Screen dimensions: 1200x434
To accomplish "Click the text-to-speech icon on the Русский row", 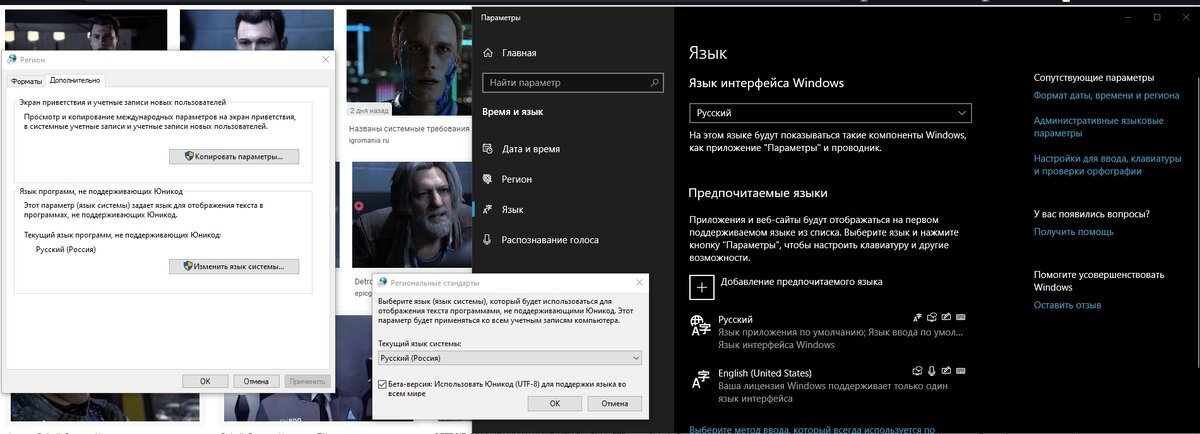I will (932, 319).
